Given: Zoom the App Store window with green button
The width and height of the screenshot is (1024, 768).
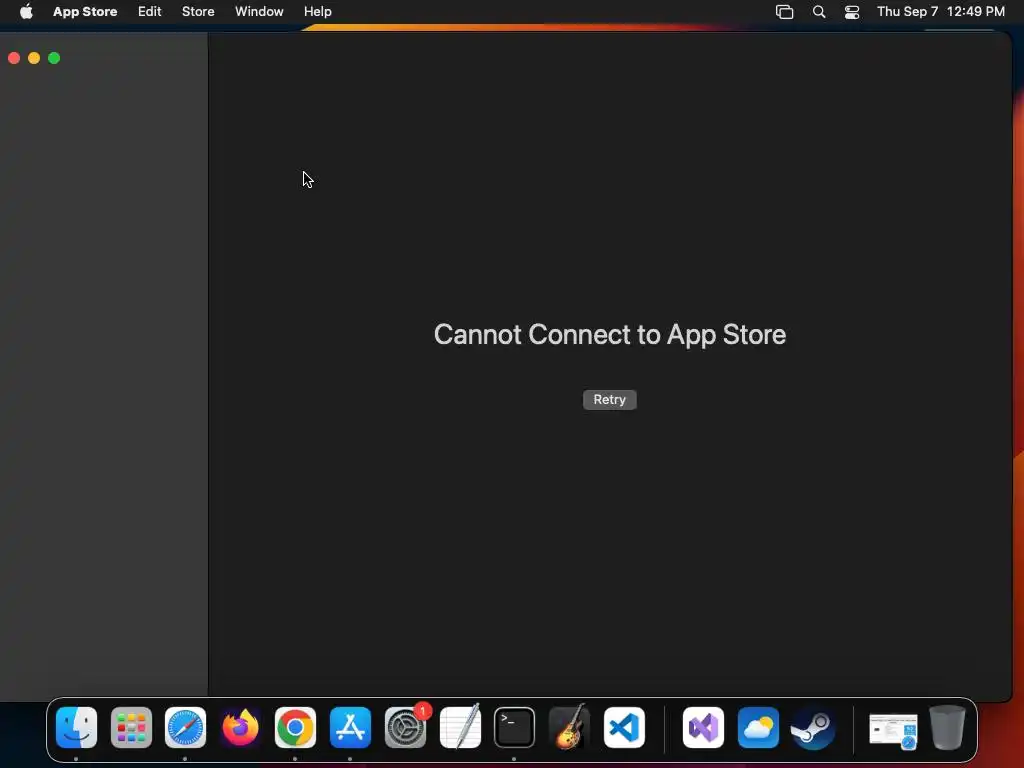Looking at the screenshot, I should 54,58.
